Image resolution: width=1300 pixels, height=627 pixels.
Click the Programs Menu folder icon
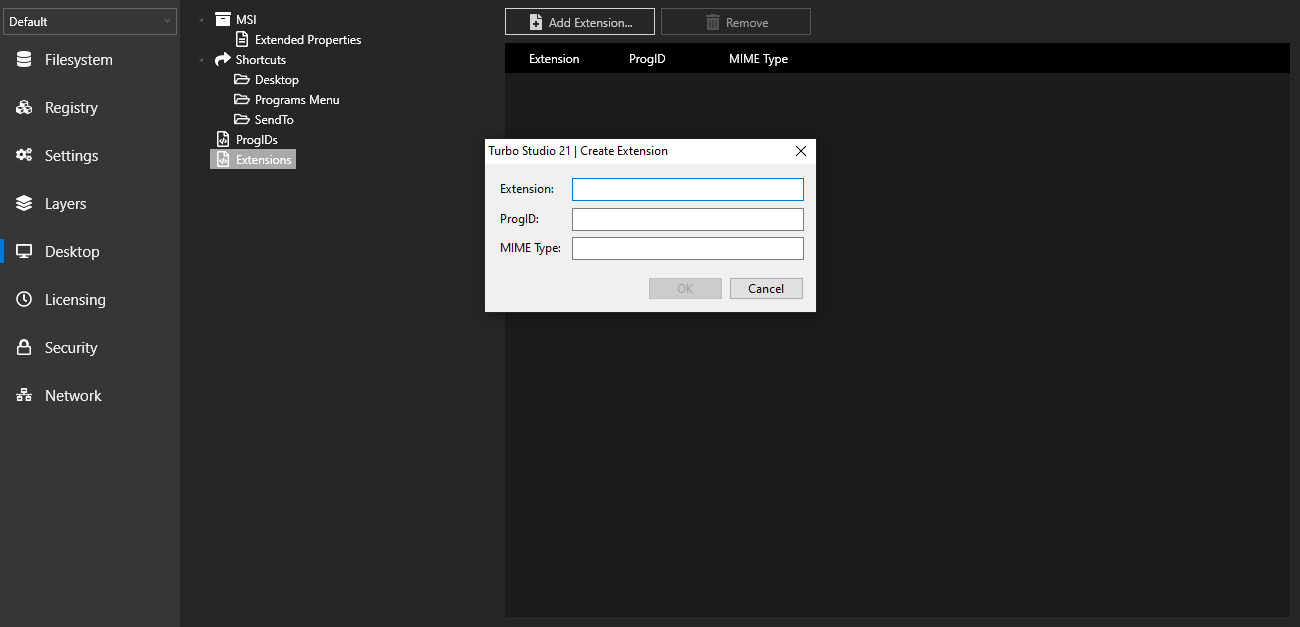tap(242, 99)
